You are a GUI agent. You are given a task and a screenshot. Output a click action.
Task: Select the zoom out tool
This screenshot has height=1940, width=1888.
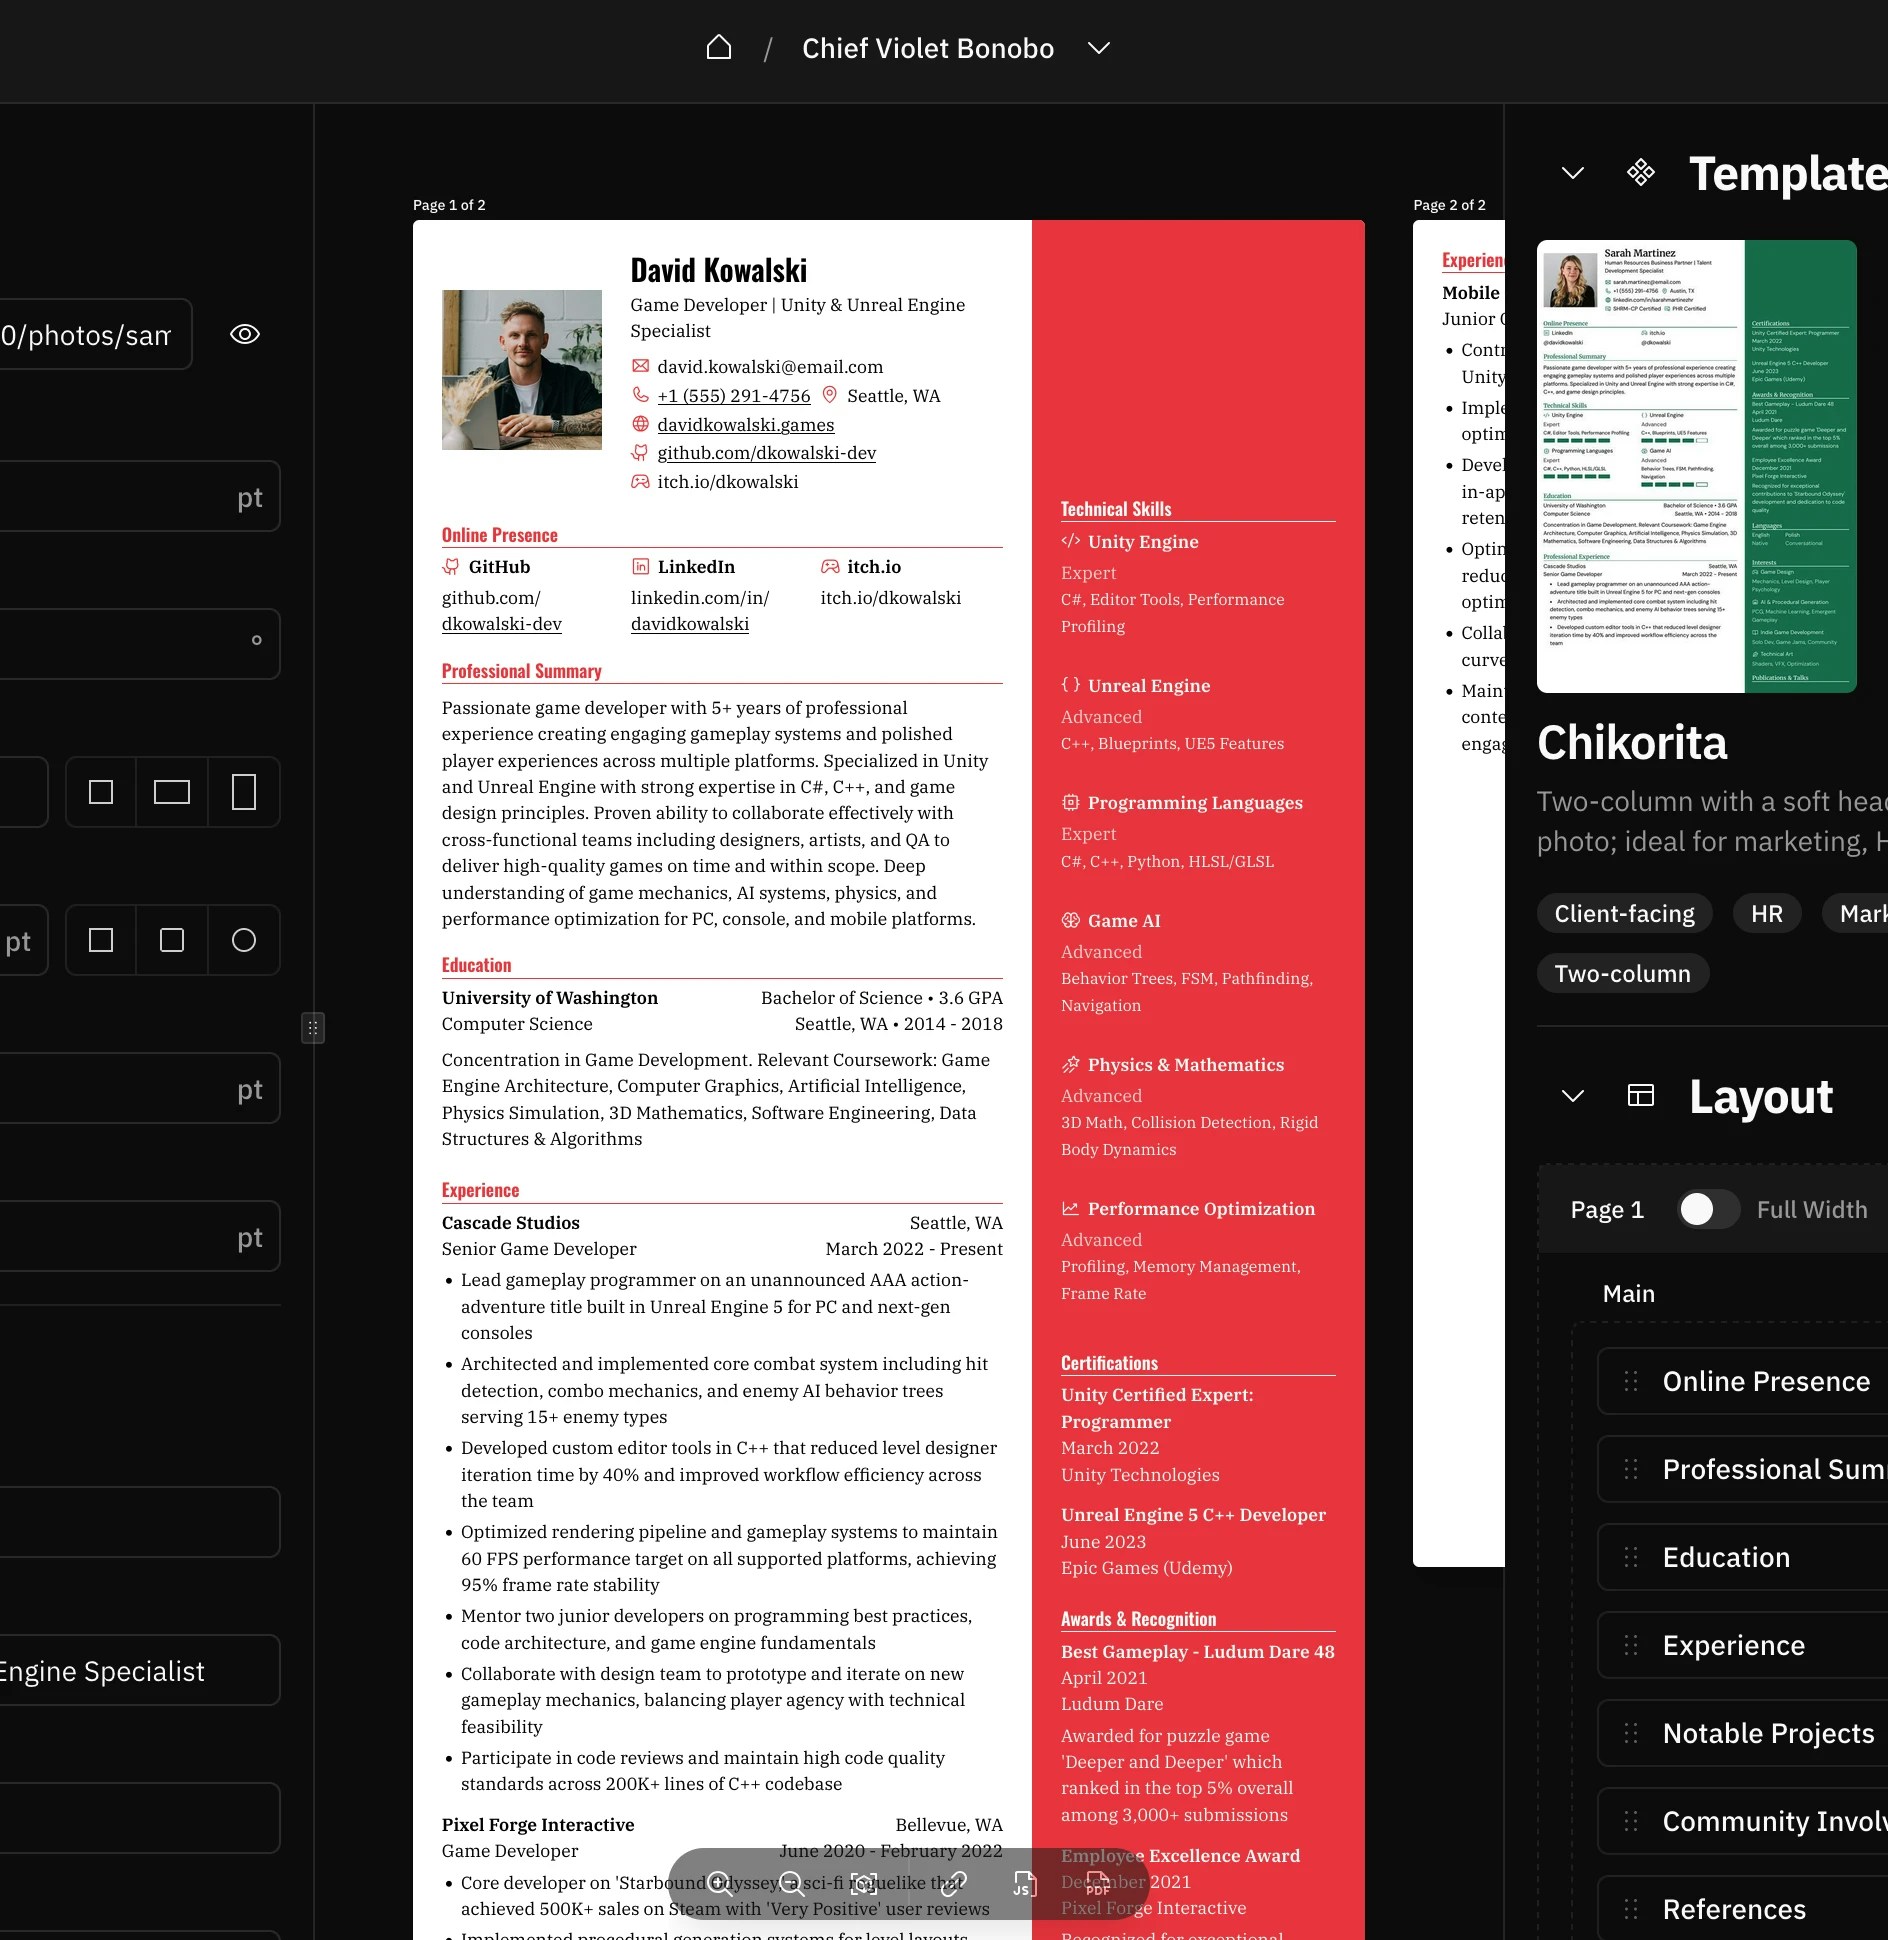pos(791,1884)
